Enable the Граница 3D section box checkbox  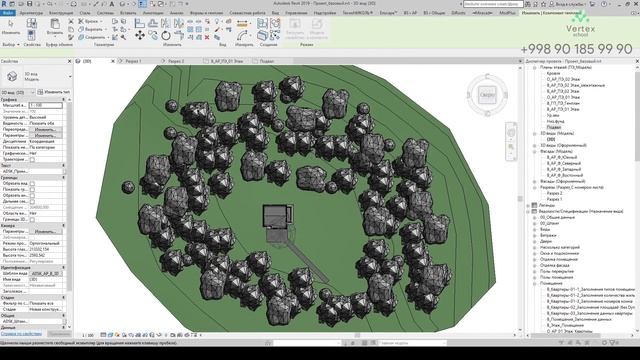[32, 220]
